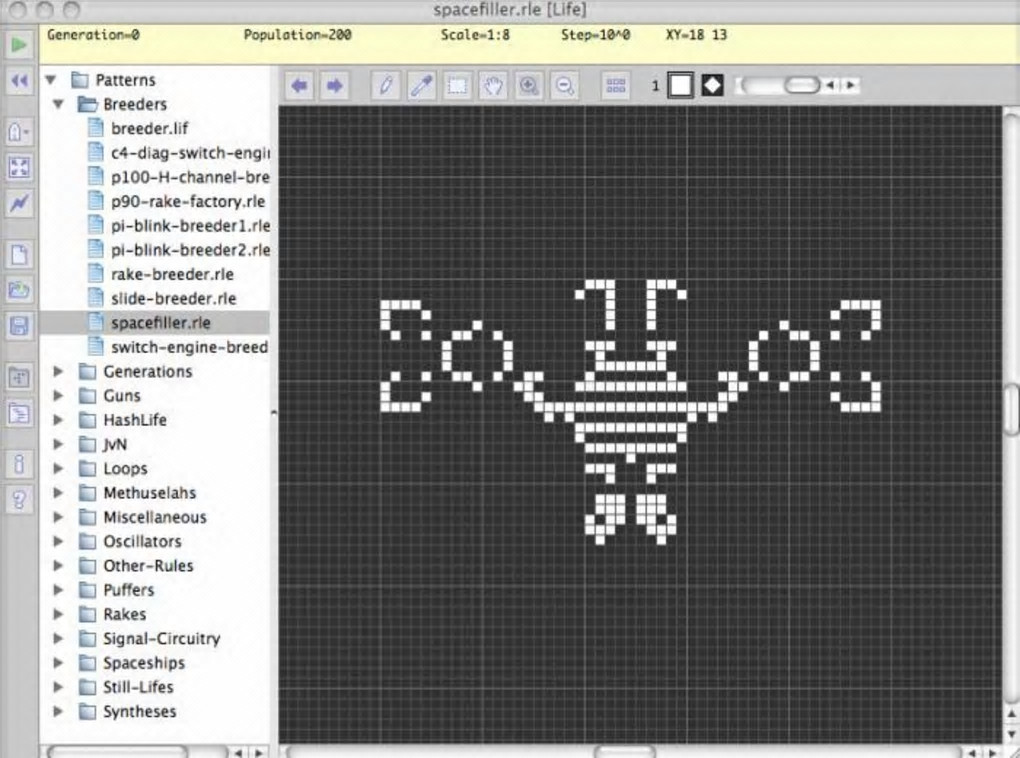Select the zoom in tool

click(529, 86)
